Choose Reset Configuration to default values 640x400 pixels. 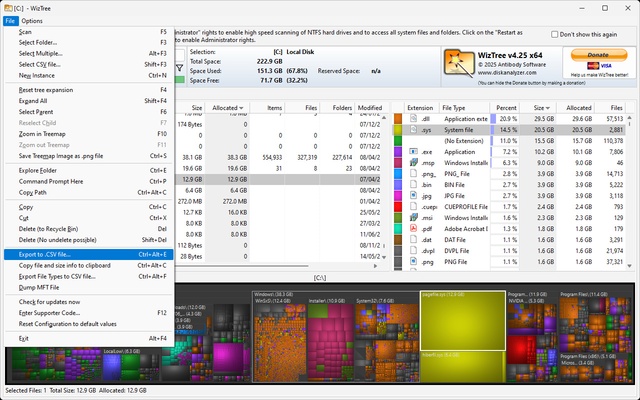tap(89, 324)
